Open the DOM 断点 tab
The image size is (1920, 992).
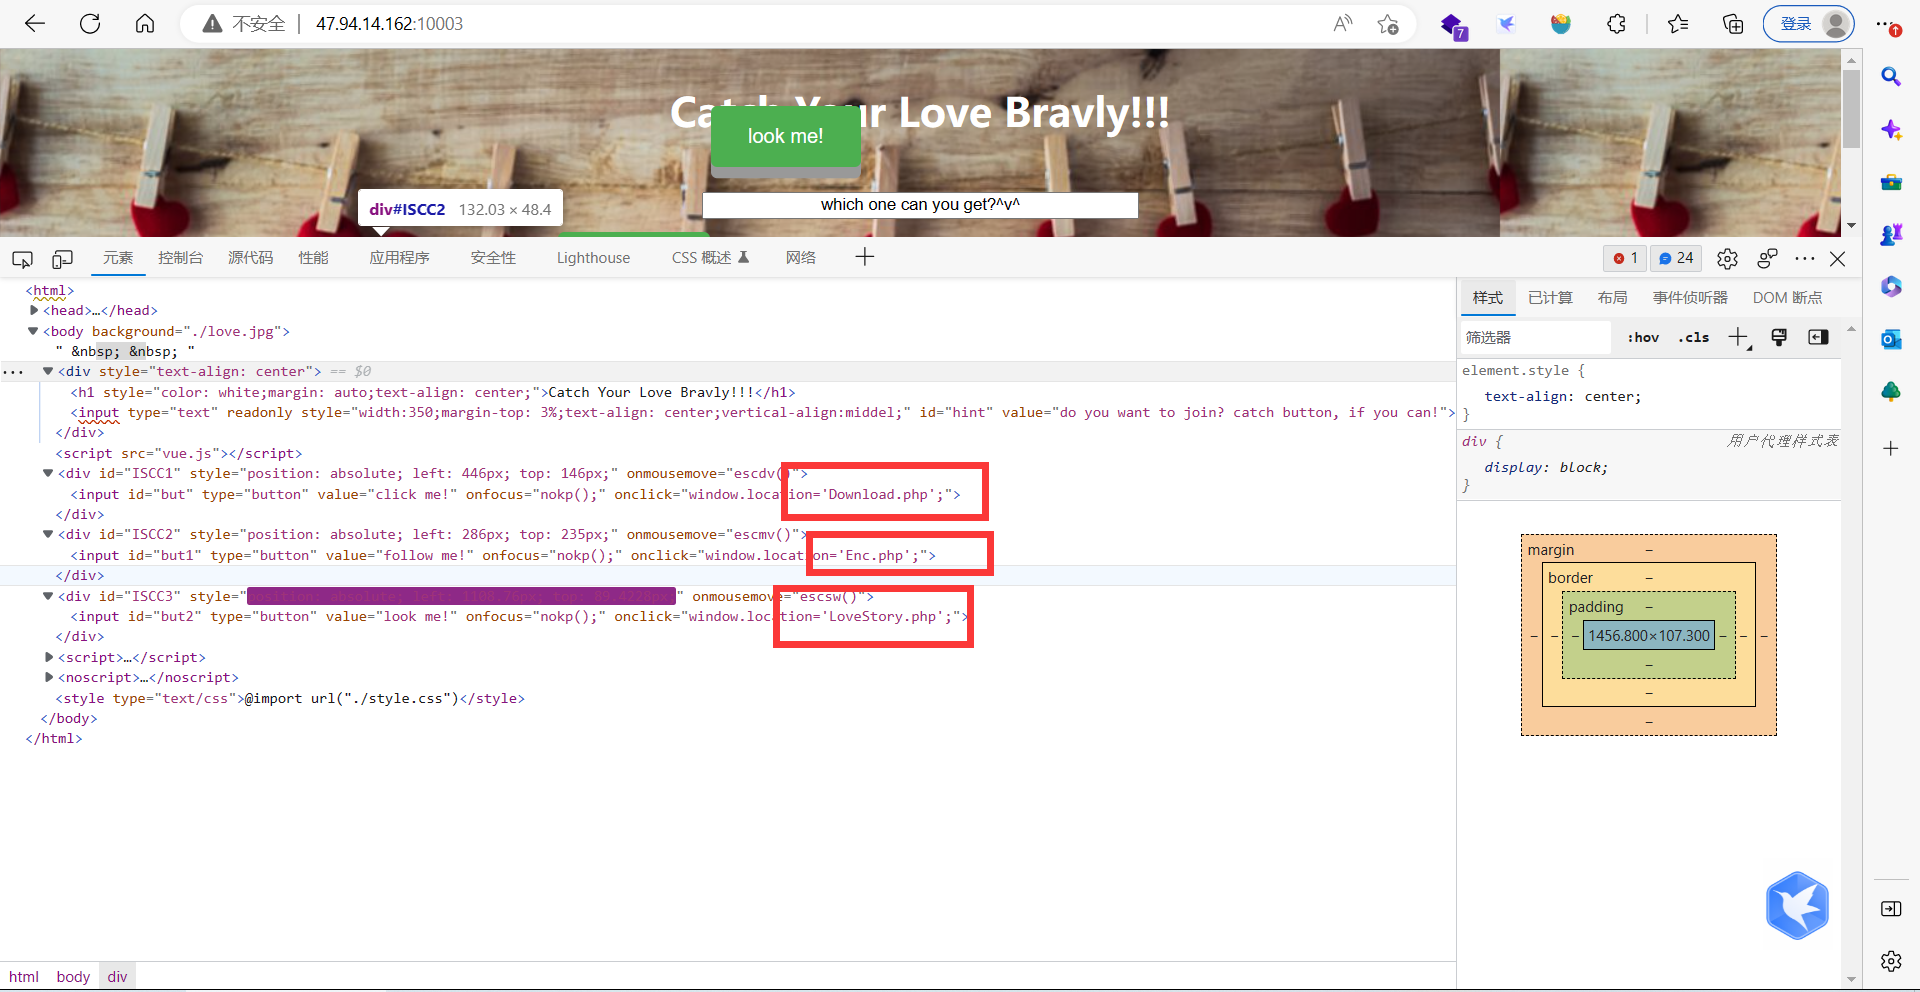click(1787, 298)
